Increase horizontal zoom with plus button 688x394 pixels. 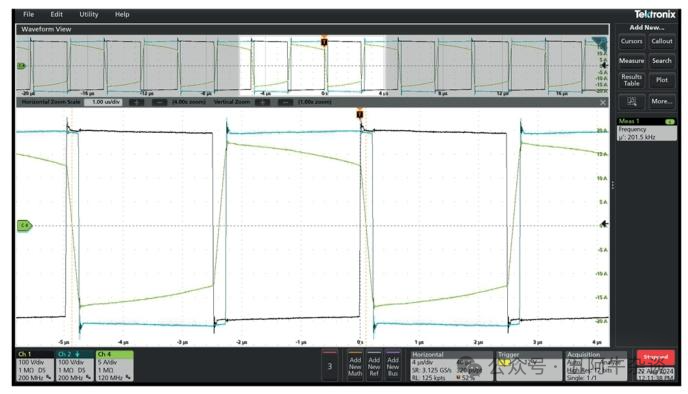pos(136,102)
